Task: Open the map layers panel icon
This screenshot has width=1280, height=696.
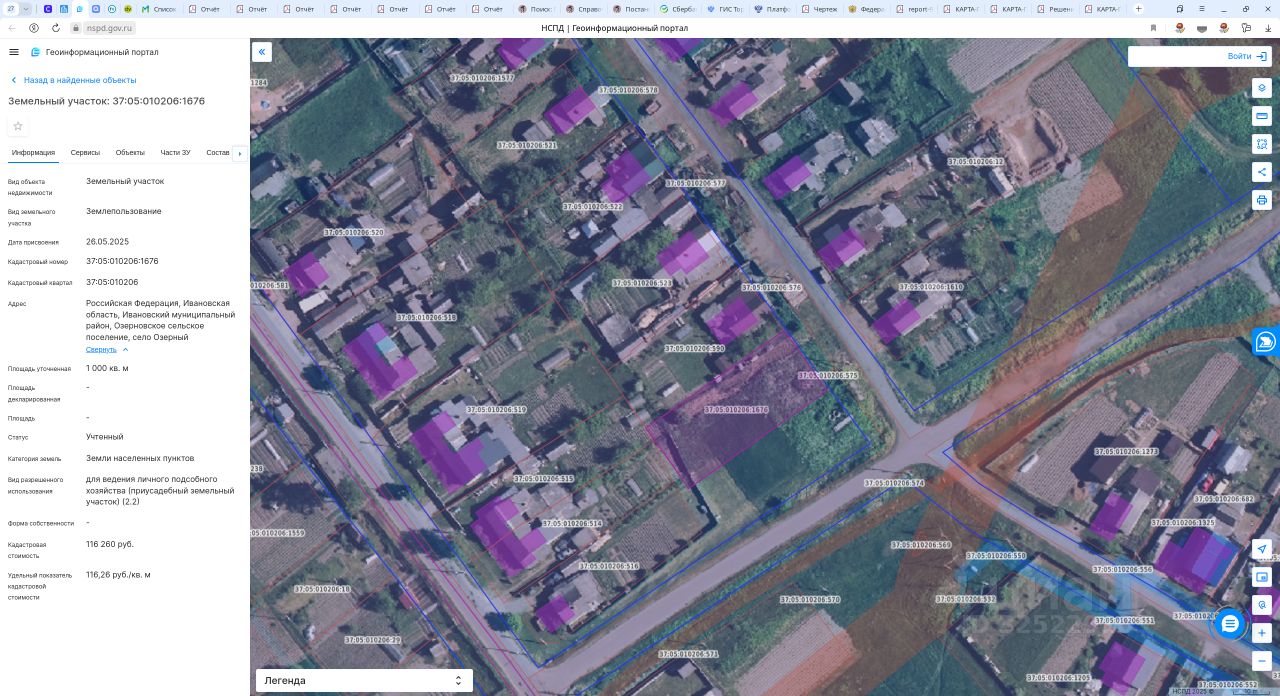Action: (x=1262, y=88)
